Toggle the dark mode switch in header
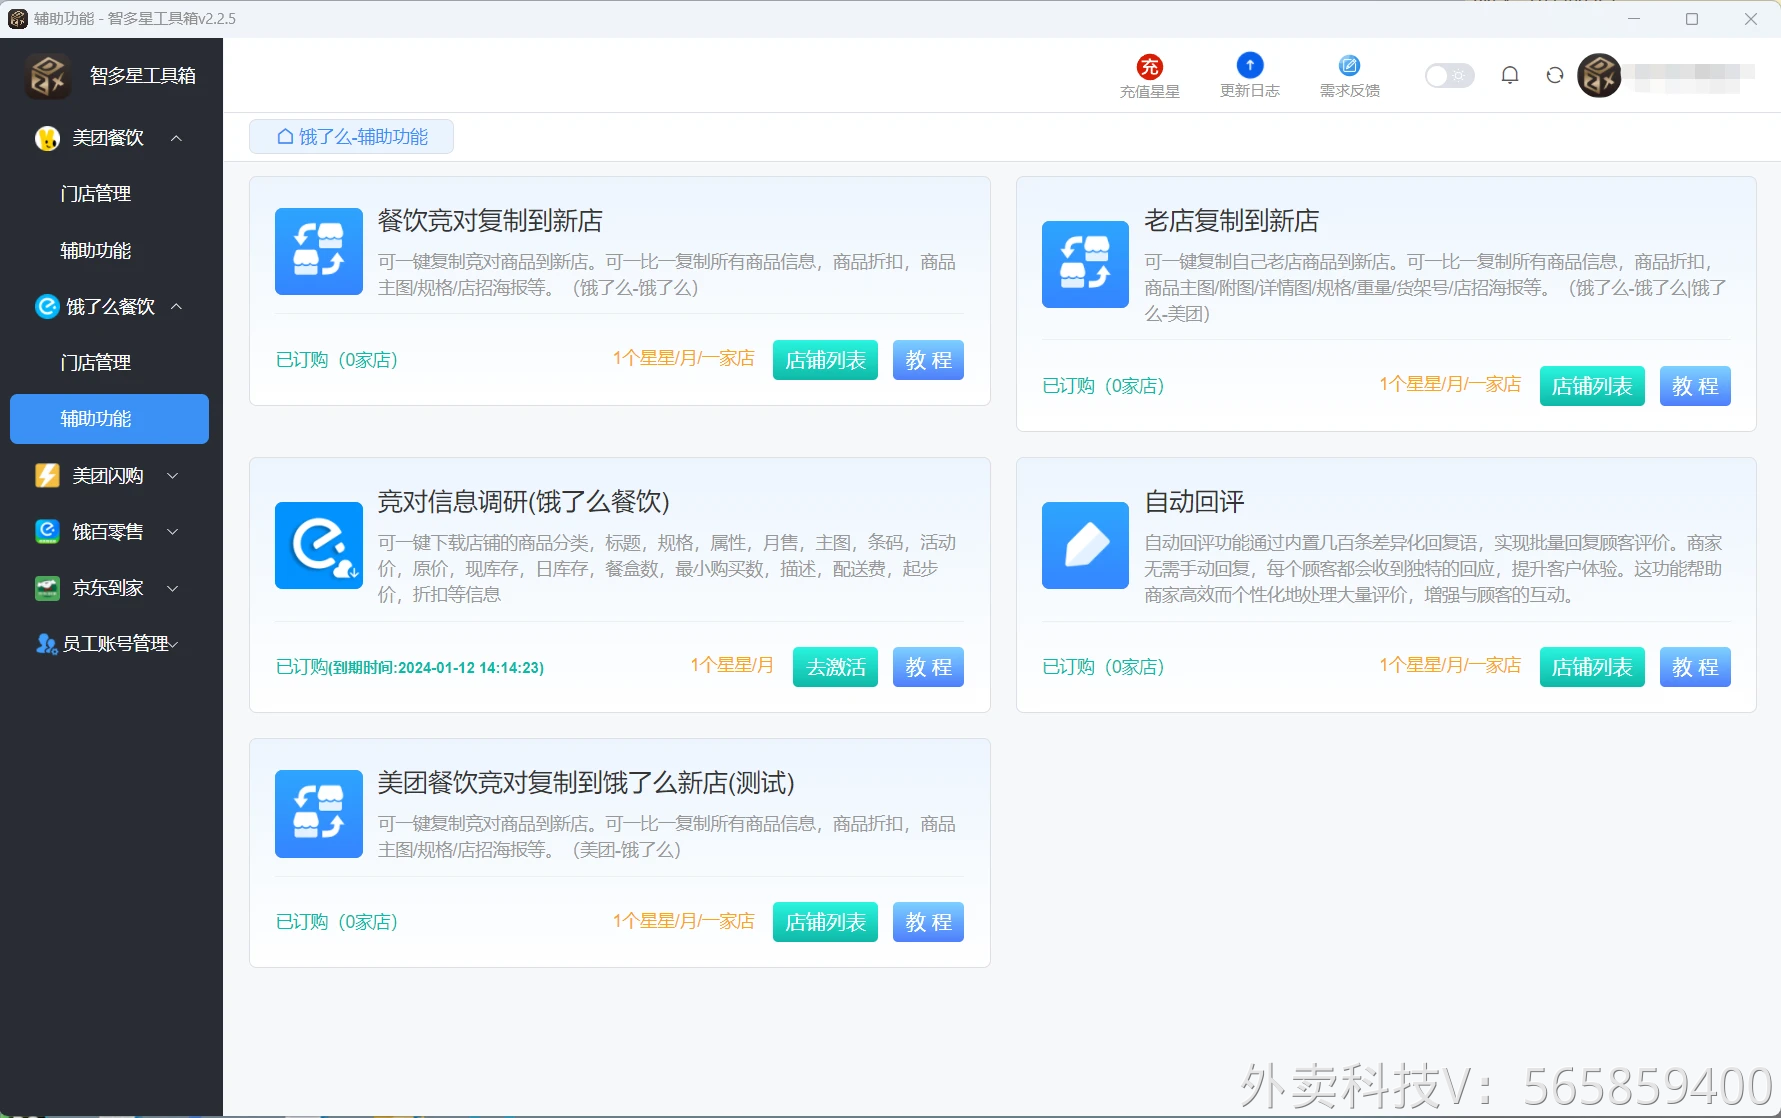Screen dimensions: 1781x1118 point(1449,75)
